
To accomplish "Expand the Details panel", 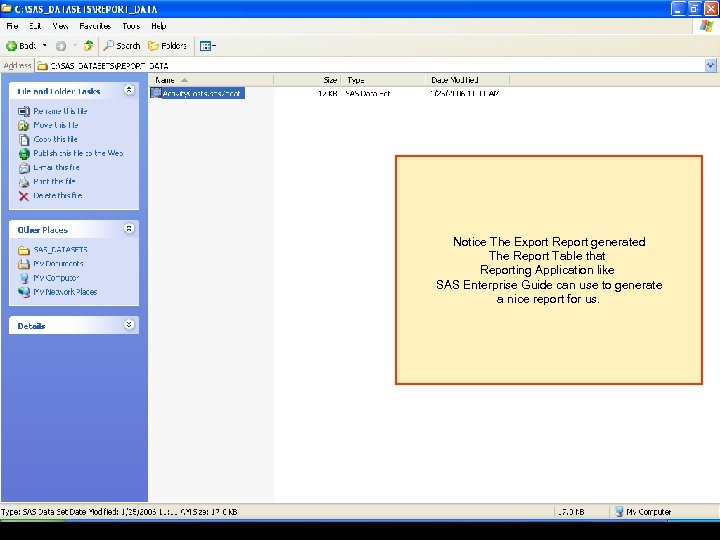I will tap(129, 325).
